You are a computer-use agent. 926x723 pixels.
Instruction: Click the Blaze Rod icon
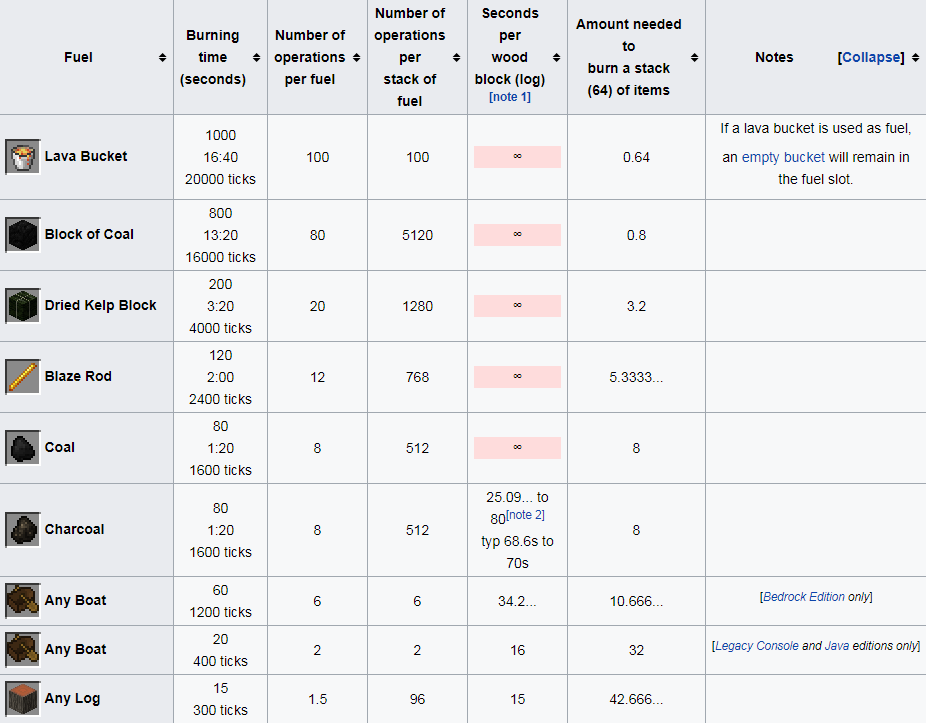point(22,377)
